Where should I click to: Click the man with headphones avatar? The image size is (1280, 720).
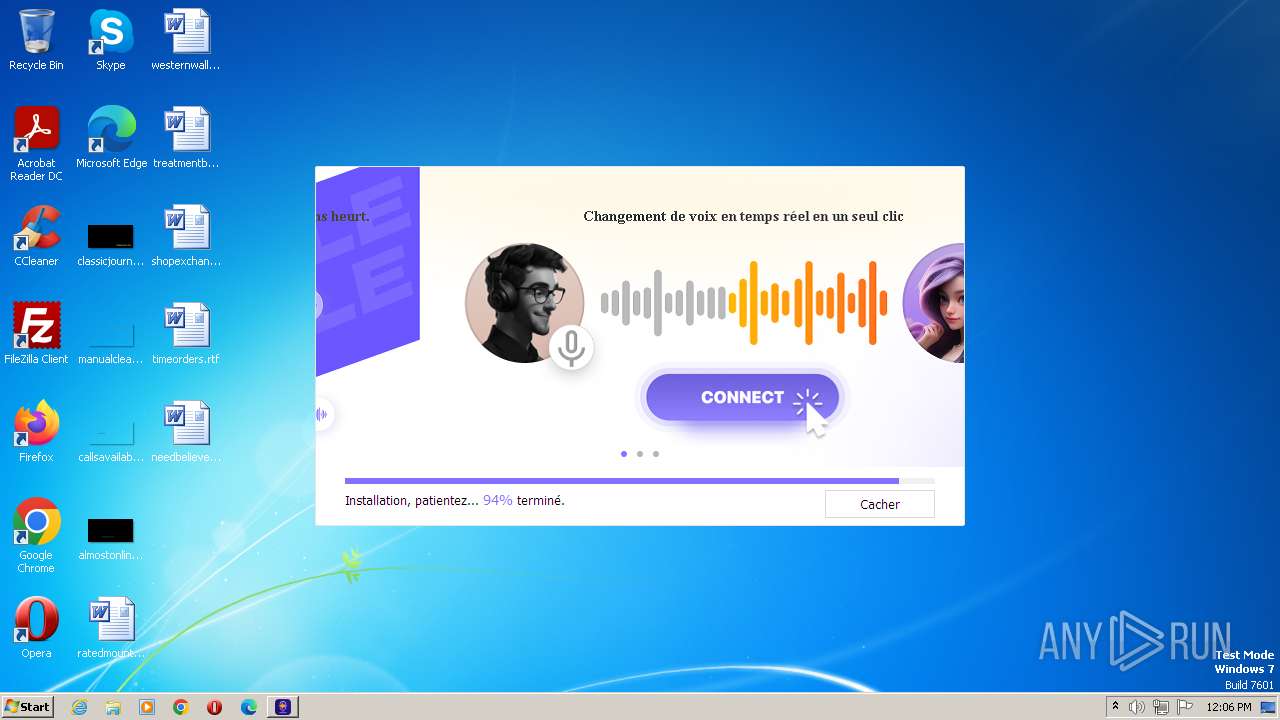click(x=524, y=303)
